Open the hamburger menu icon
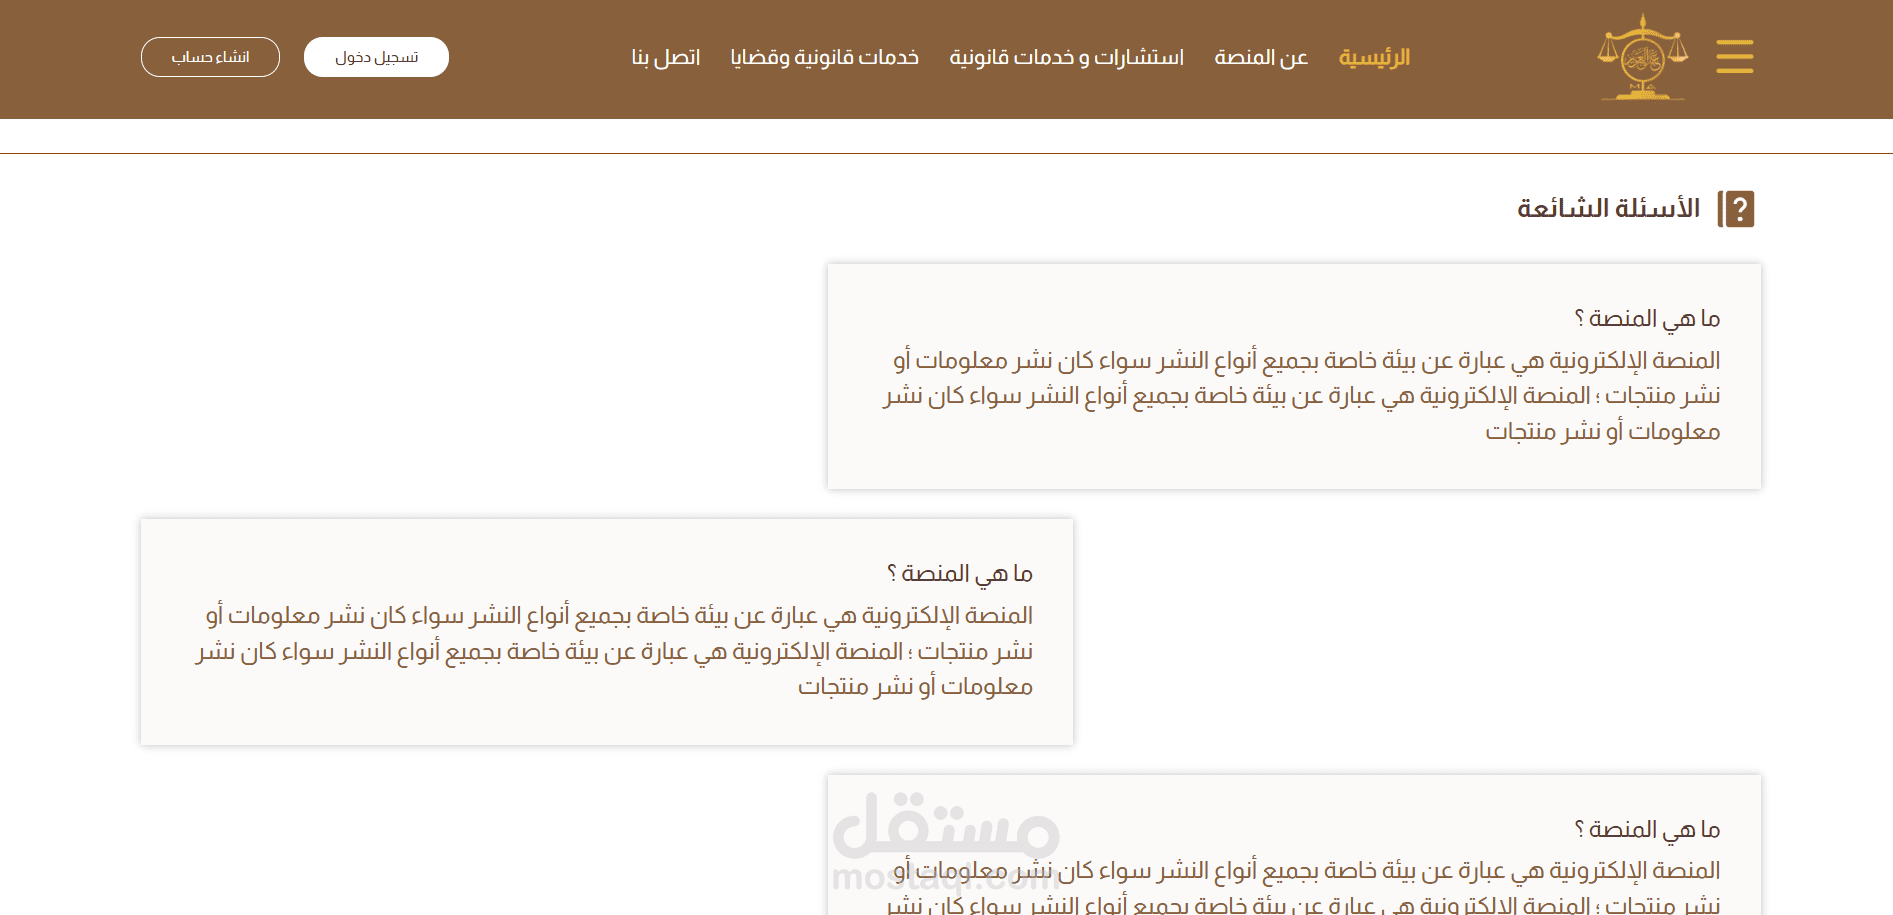Screen dimensions: 1893x915 pos(1735,56)
